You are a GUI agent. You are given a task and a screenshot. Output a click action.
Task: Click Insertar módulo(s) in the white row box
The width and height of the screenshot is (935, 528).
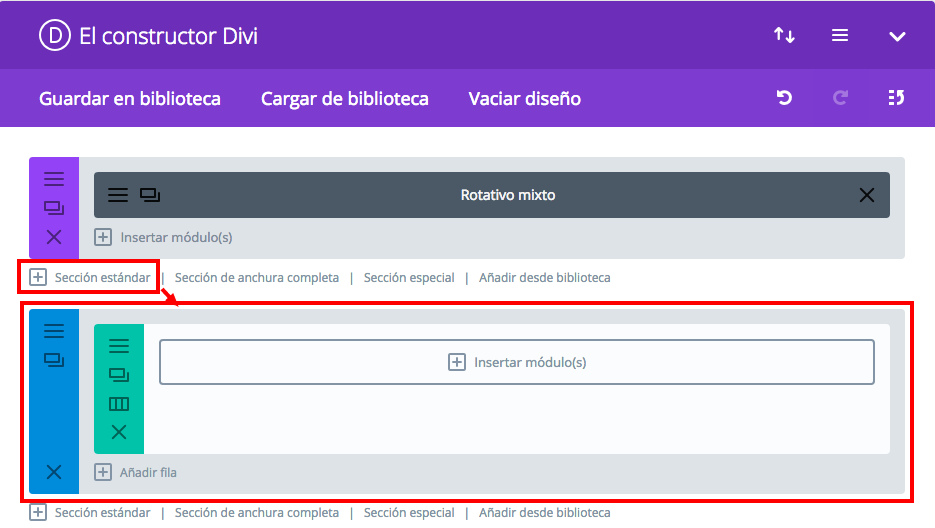[x=516, y=362]
